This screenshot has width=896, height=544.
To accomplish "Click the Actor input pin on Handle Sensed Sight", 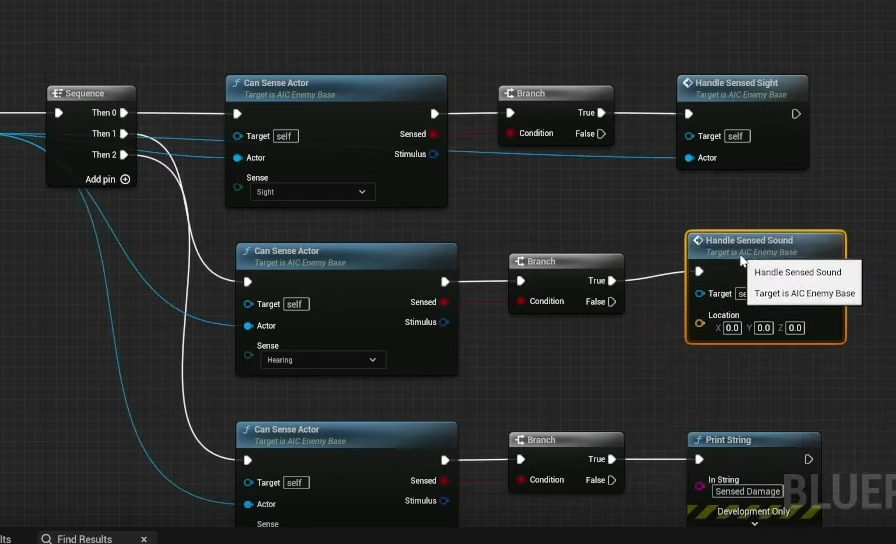I will click(689, 158).
